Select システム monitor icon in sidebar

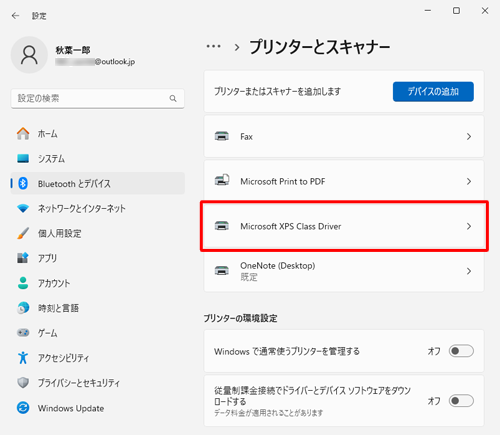[x=23, y=158]
